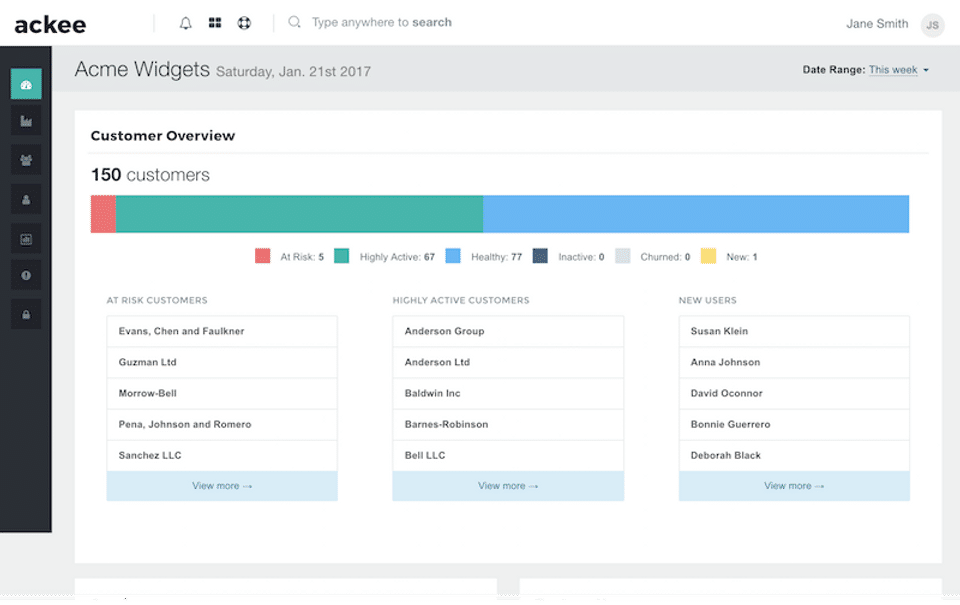This screenshot has width=960, height=605.
Task: Click the blue Healthy bar segment
Action: tap(696, 214)
